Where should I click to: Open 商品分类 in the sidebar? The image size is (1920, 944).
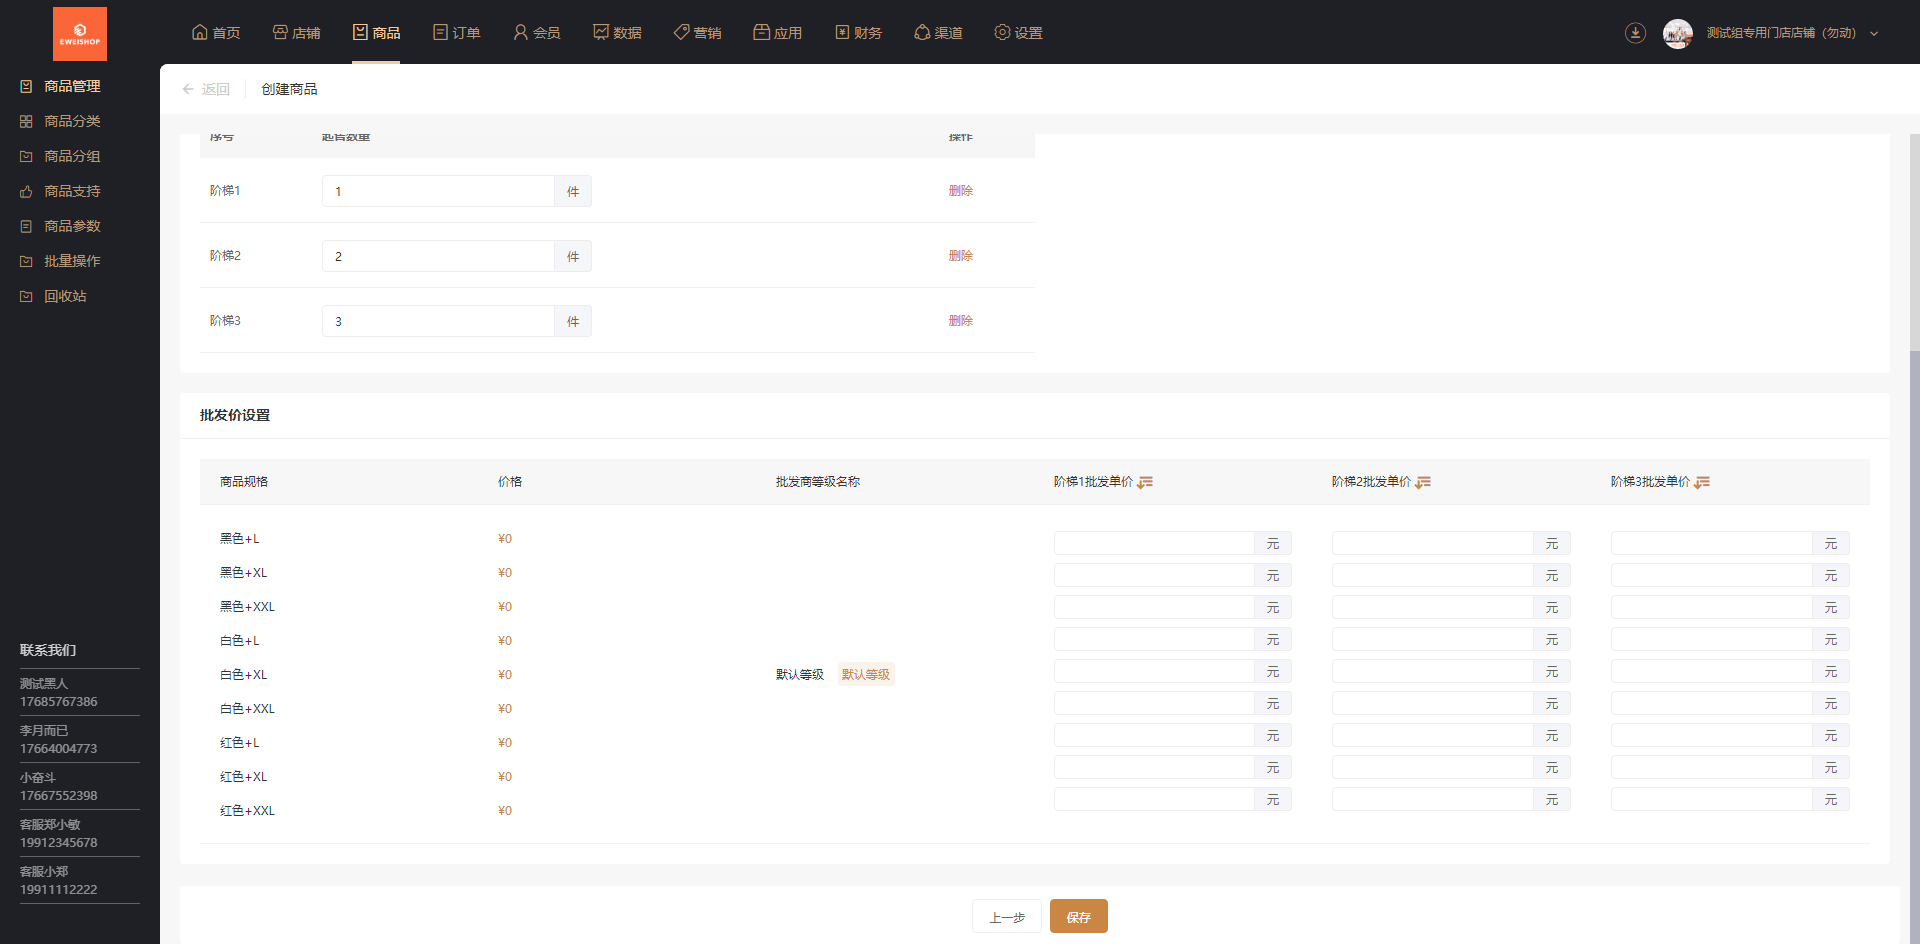(72, 121)
